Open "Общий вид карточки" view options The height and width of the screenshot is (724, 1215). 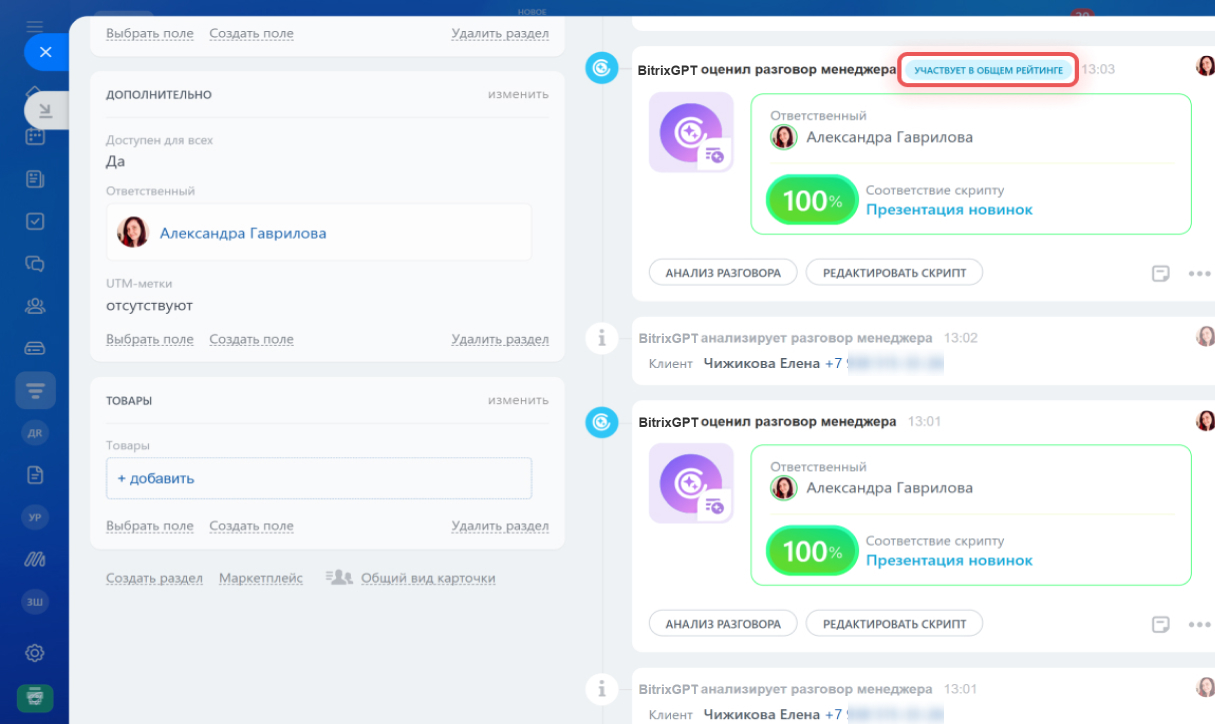click(x=427, y=578)
